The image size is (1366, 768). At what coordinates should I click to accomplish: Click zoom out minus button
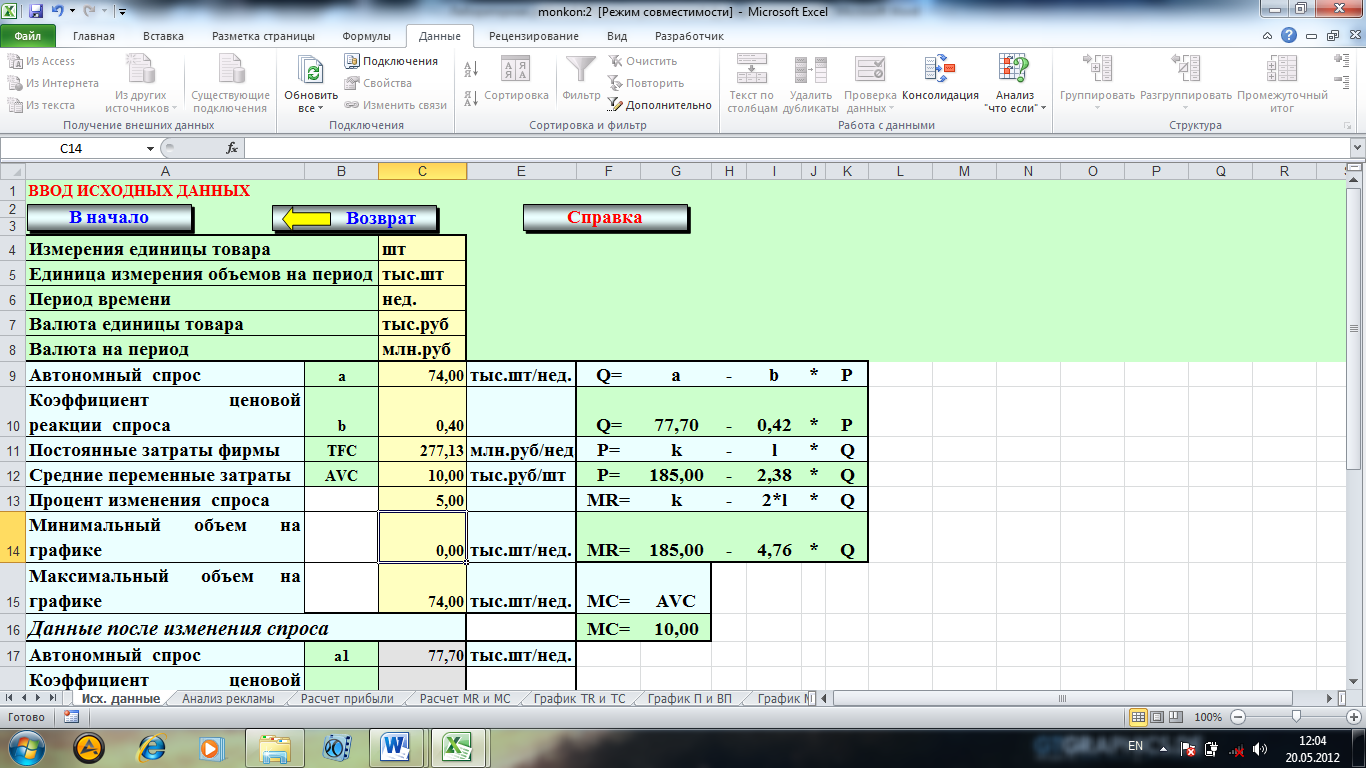coord(1238,717)
